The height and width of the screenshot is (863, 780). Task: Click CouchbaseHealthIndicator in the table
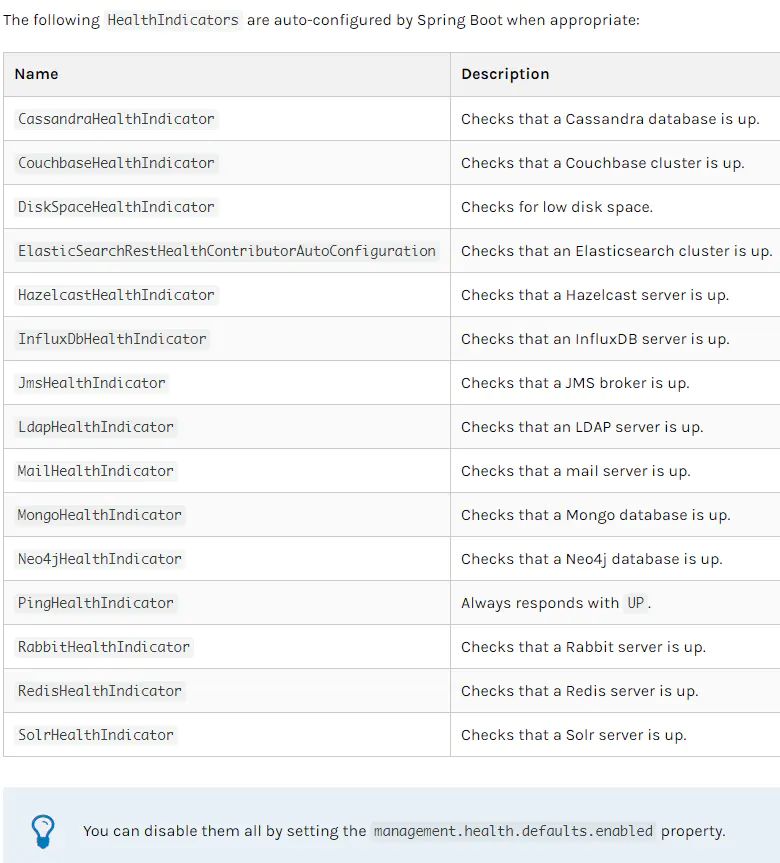[116, 163]
